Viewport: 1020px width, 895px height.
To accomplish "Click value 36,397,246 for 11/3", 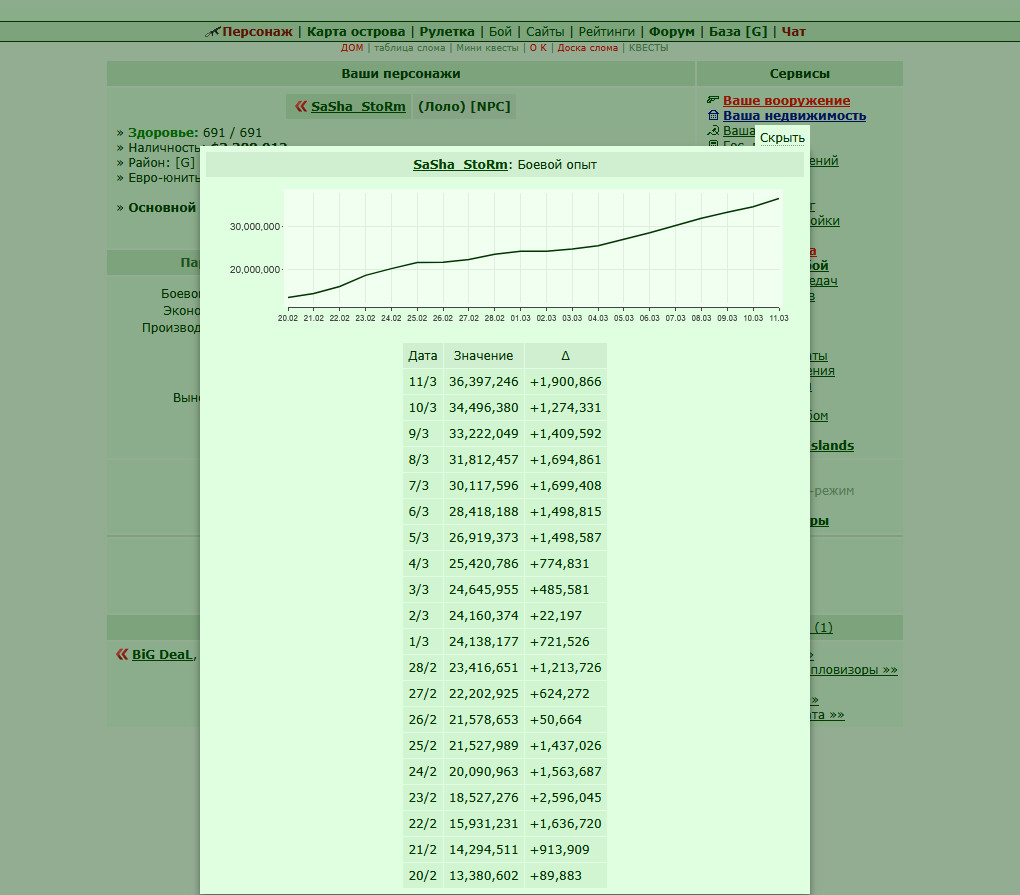I will pos(483,382).
